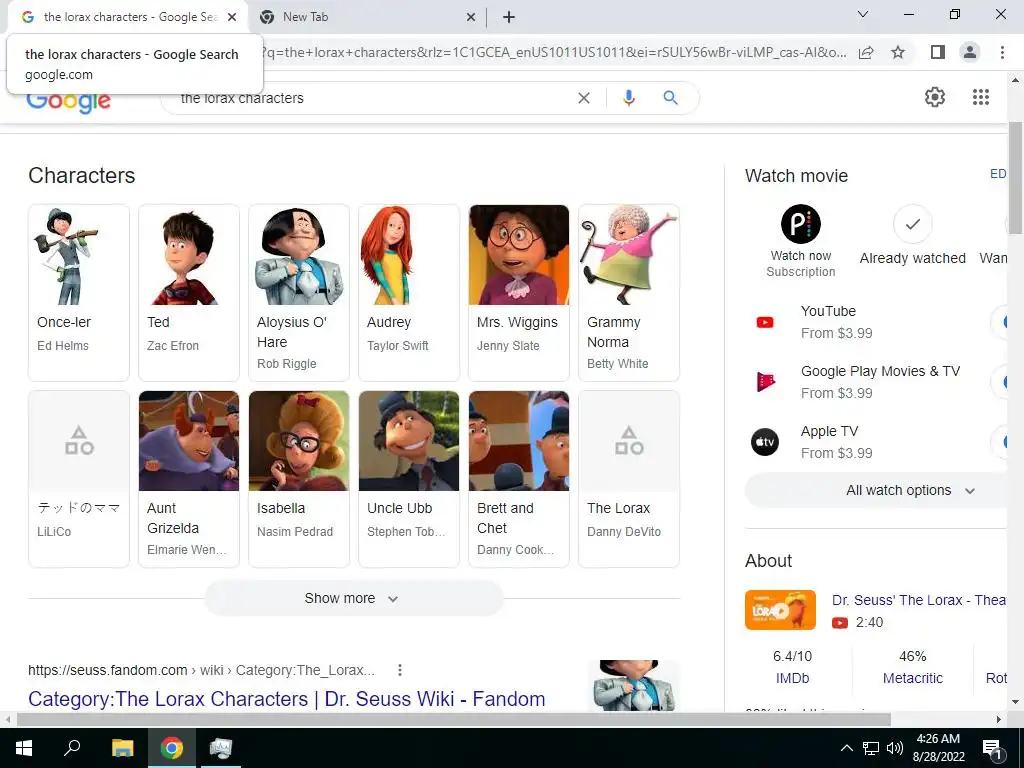1024x768 pixels.
Task: Open File Explorer from taskbar
Action: tap(122, 748)
